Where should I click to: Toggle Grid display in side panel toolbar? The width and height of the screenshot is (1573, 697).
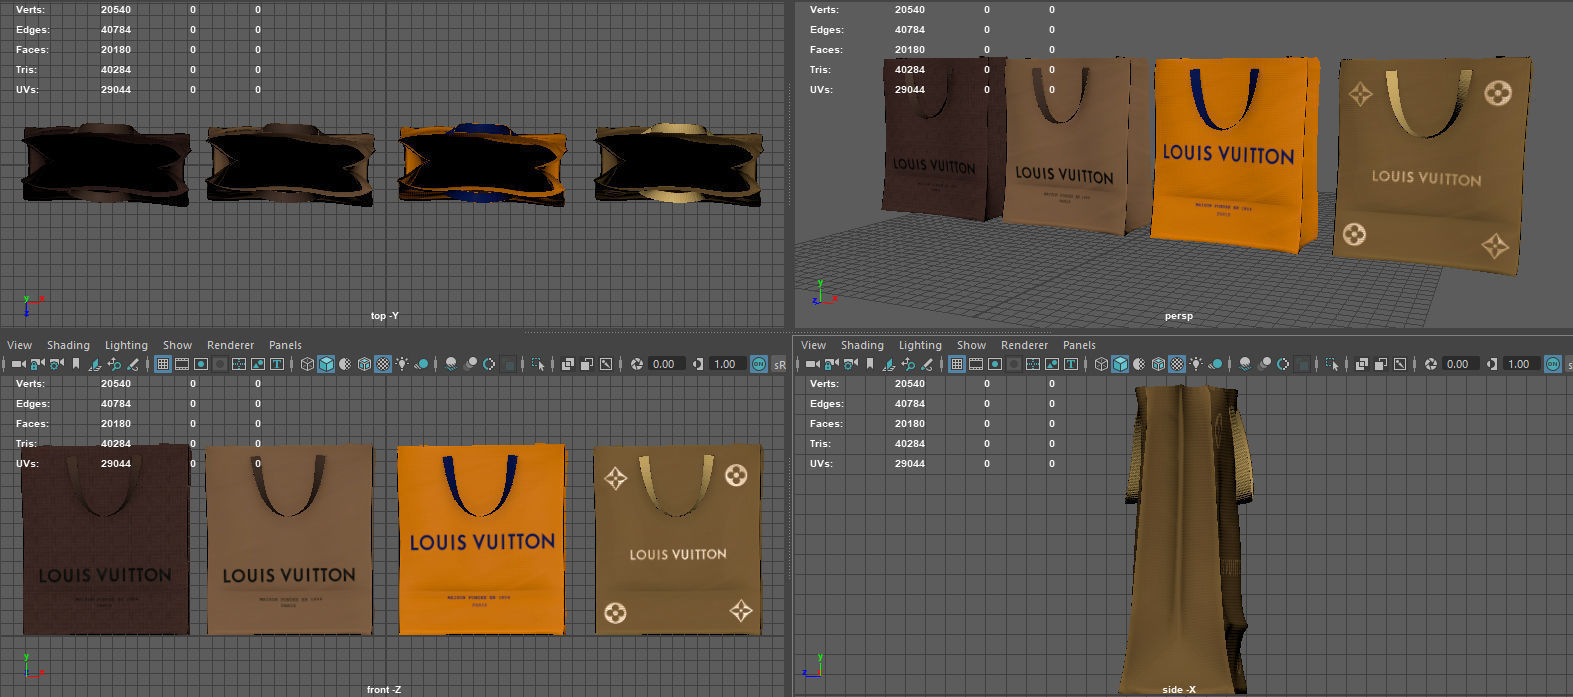tap(957, 364)
